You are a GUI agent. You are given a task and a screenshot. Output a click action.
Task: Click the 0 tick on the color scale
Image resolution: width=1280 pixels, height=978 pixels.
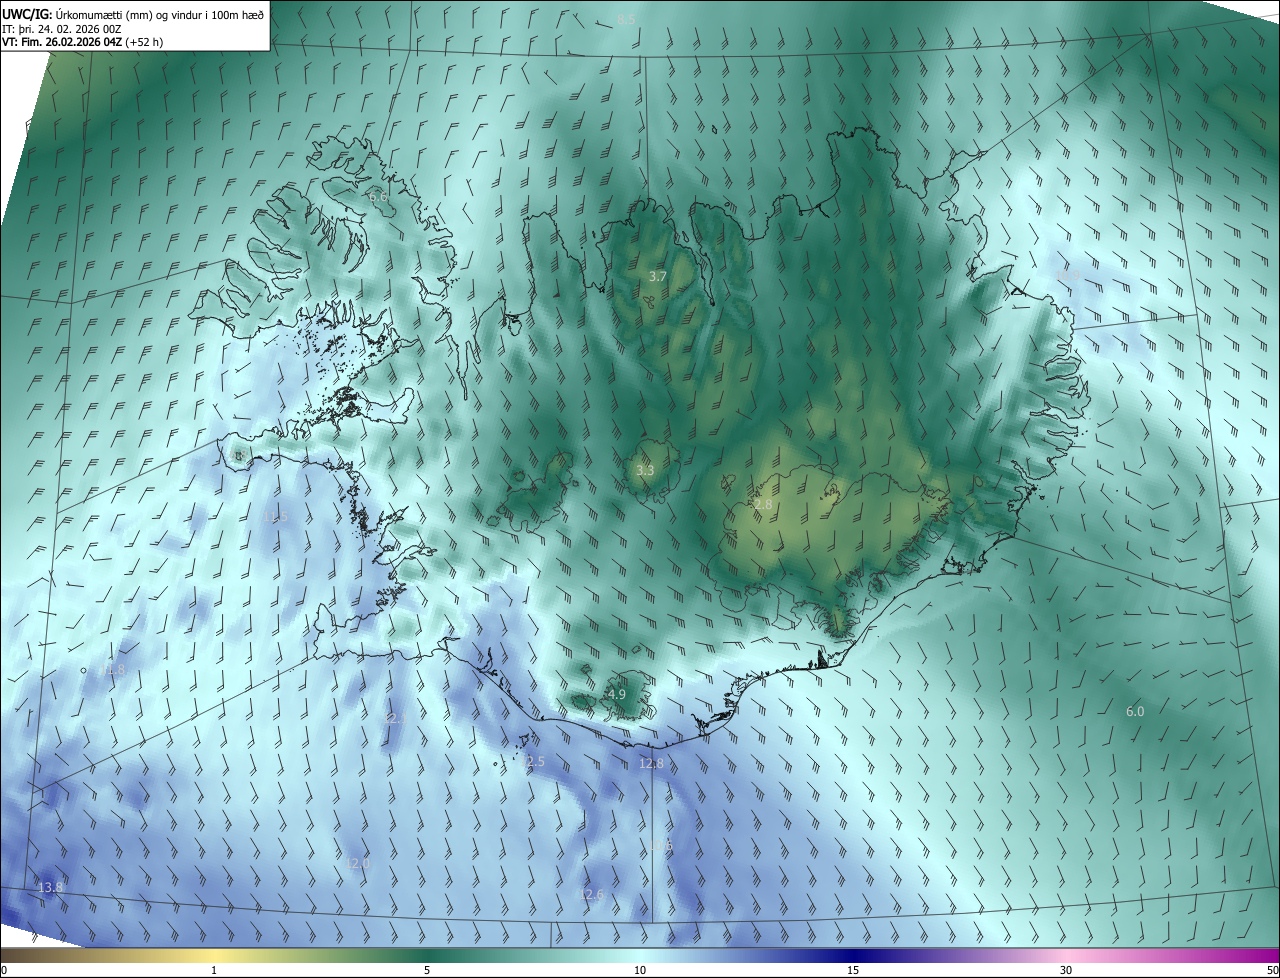click(x=4, y=970)
